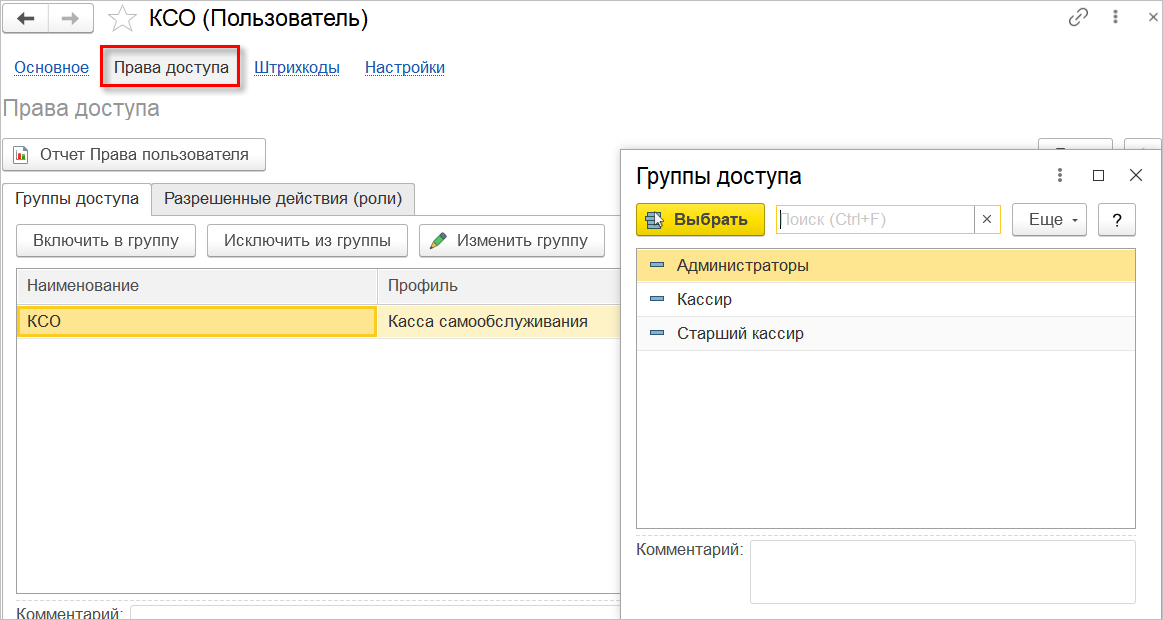Screen dimensions: 1163x620
Task: Focus the Поиск search input field
Action: click(874, 220)
